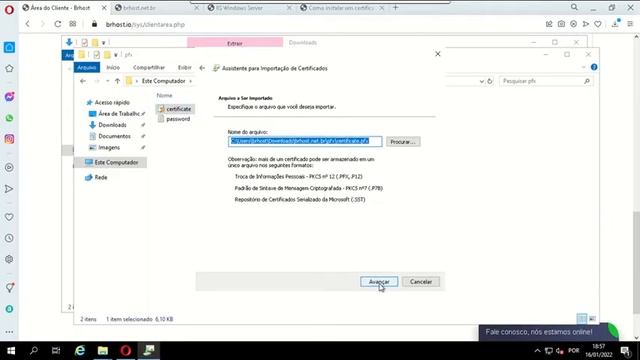Go back using wizard back arrow
This screenshot has height=360, width=640.
[x=202, y=68]
